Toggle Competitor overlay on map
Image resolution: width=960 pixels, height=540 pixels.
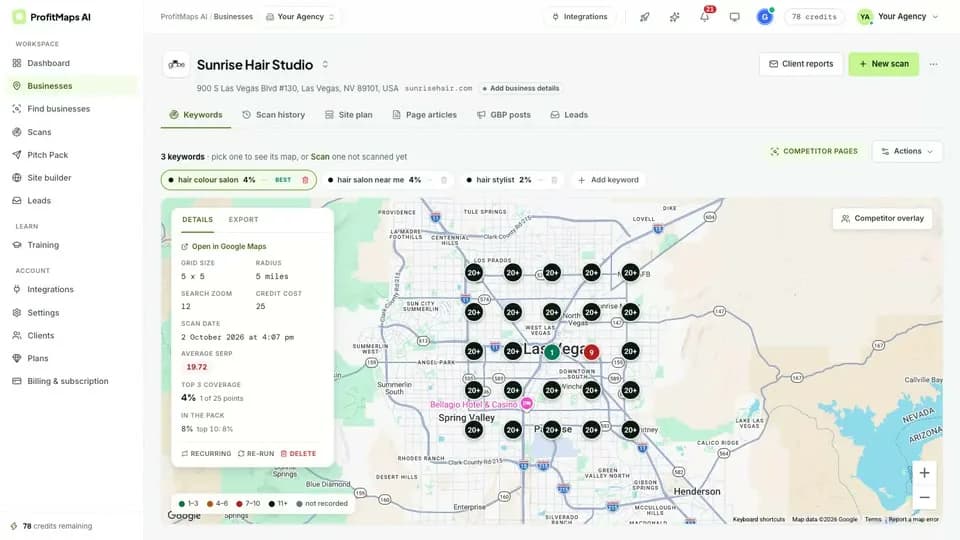[x=882, y=219]
